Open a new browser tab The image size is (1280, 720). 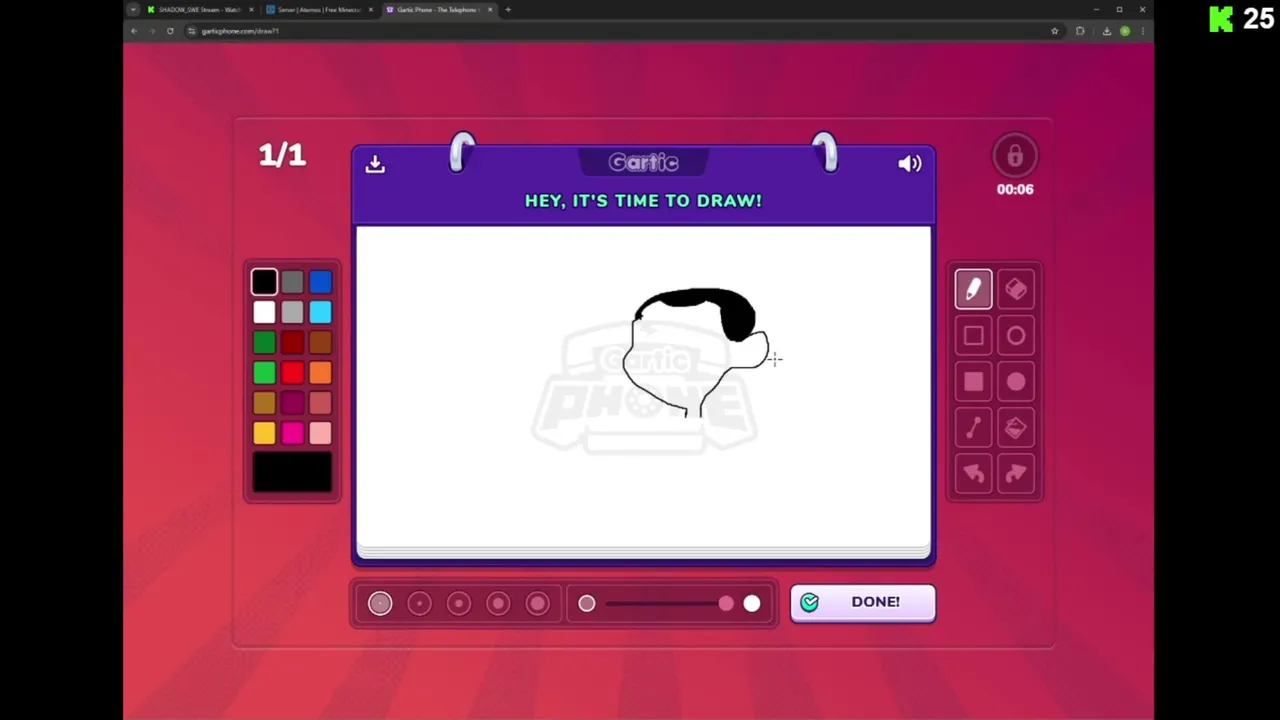pyautogui.click(x=508, y=10)
